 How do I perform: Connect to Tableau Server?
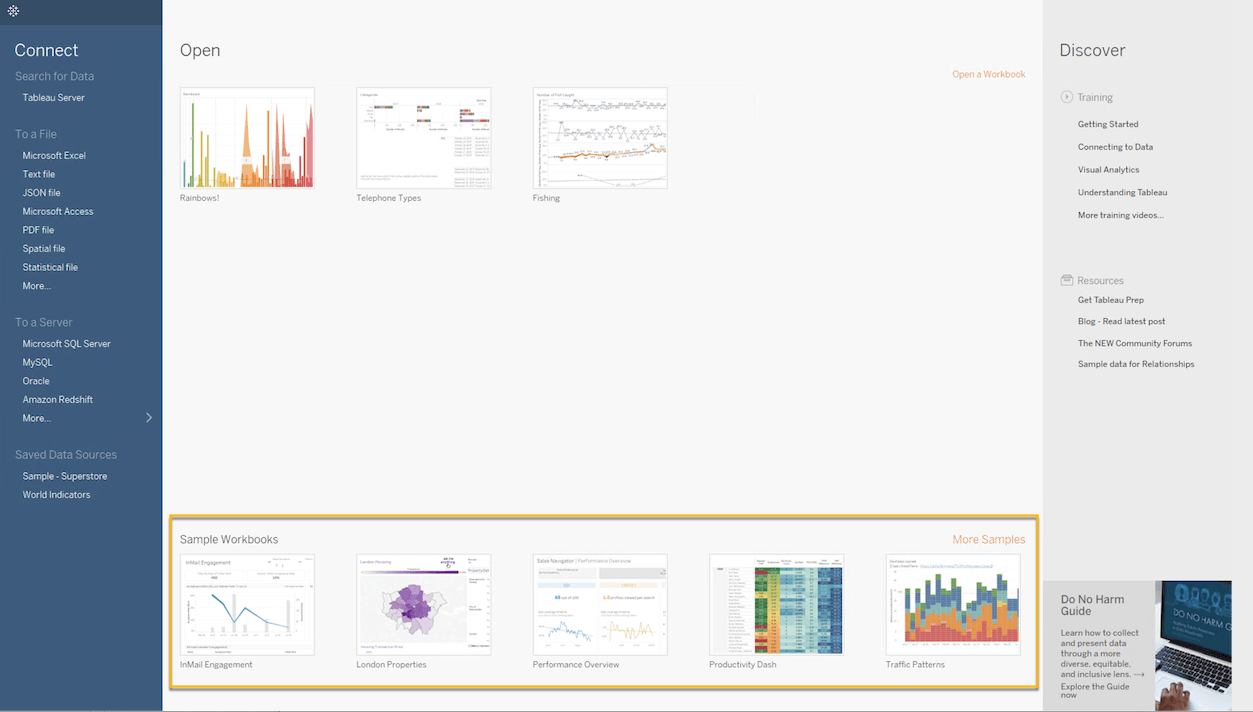click(54, 98)
